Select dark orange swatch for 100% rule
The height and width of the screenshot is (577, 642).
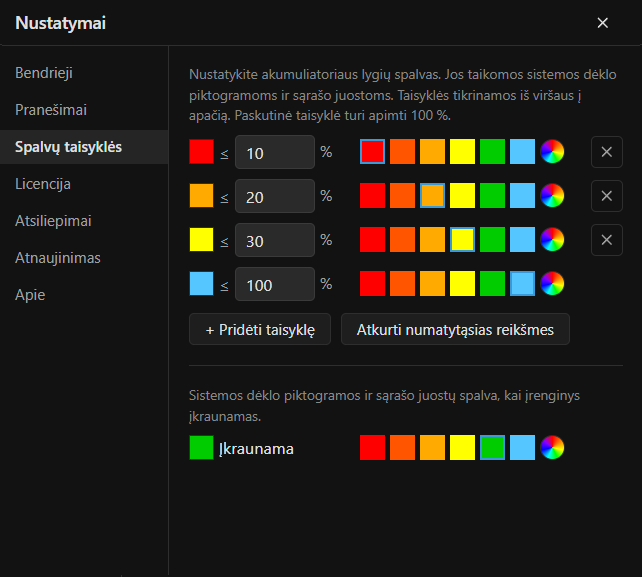402,283
